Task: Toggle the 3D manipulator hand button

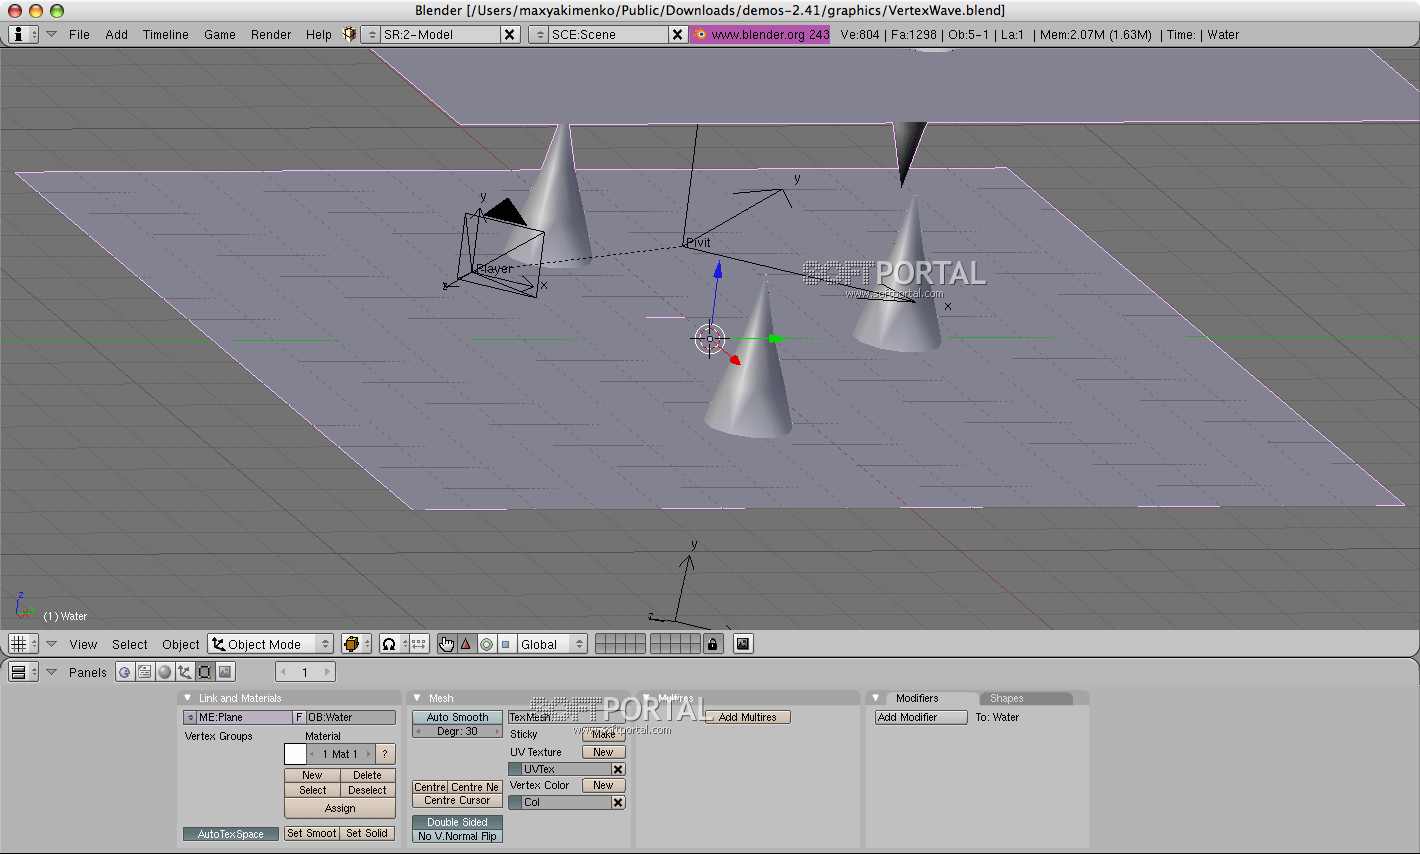Action: (x=446, y=644)
